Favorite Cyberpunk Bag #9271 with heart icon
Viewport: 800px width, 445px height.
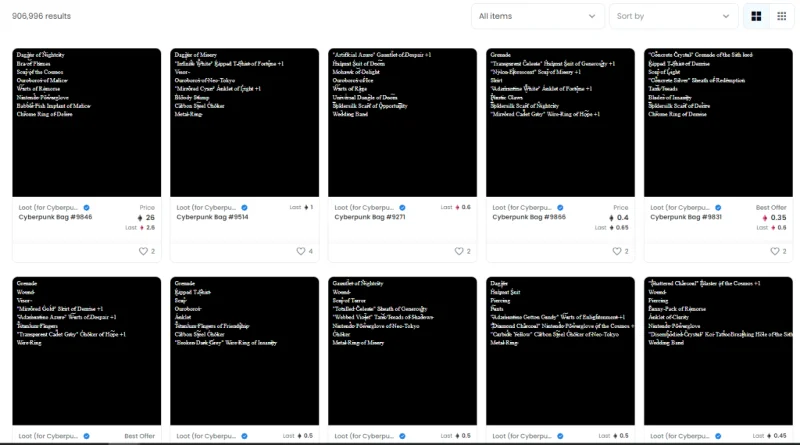coord(459,251)
